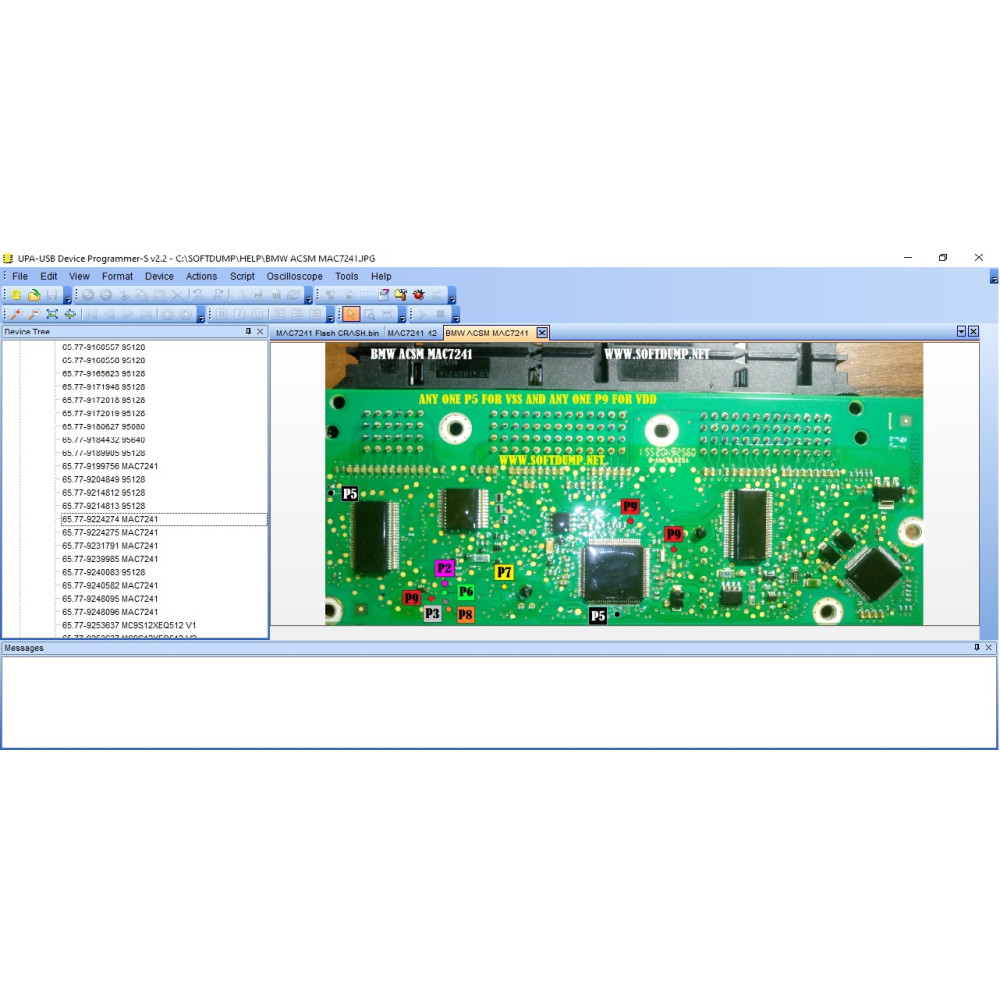Viewport: 1000px width, 1000px height.
Task: Select the arrow pointer tool
Action: coord(351,314)
